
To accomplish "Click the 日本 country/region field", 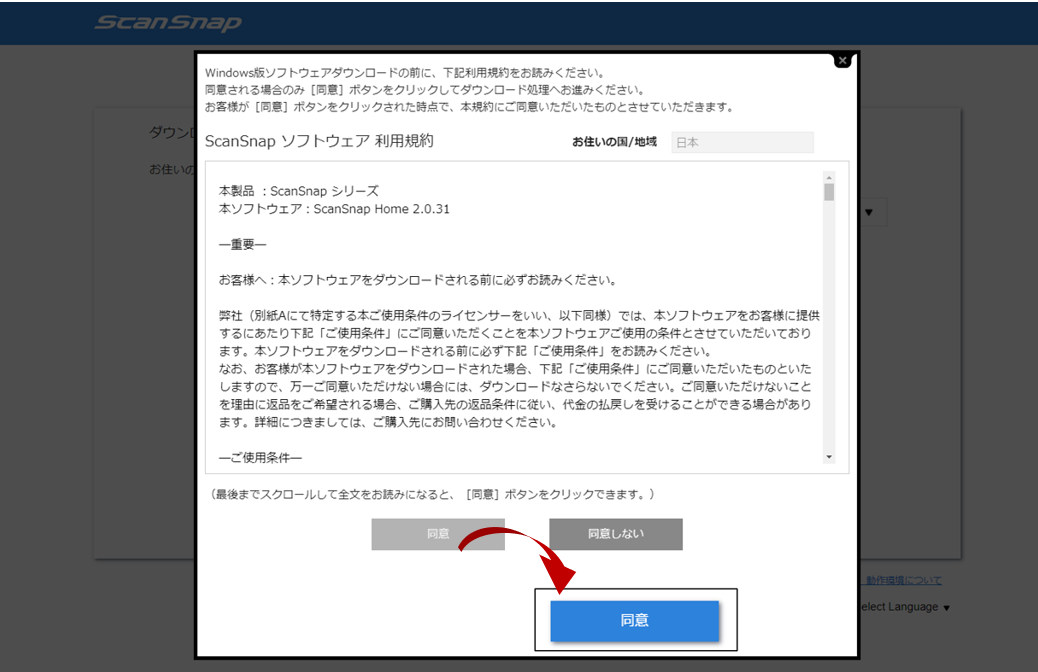I will coord(742,142).
